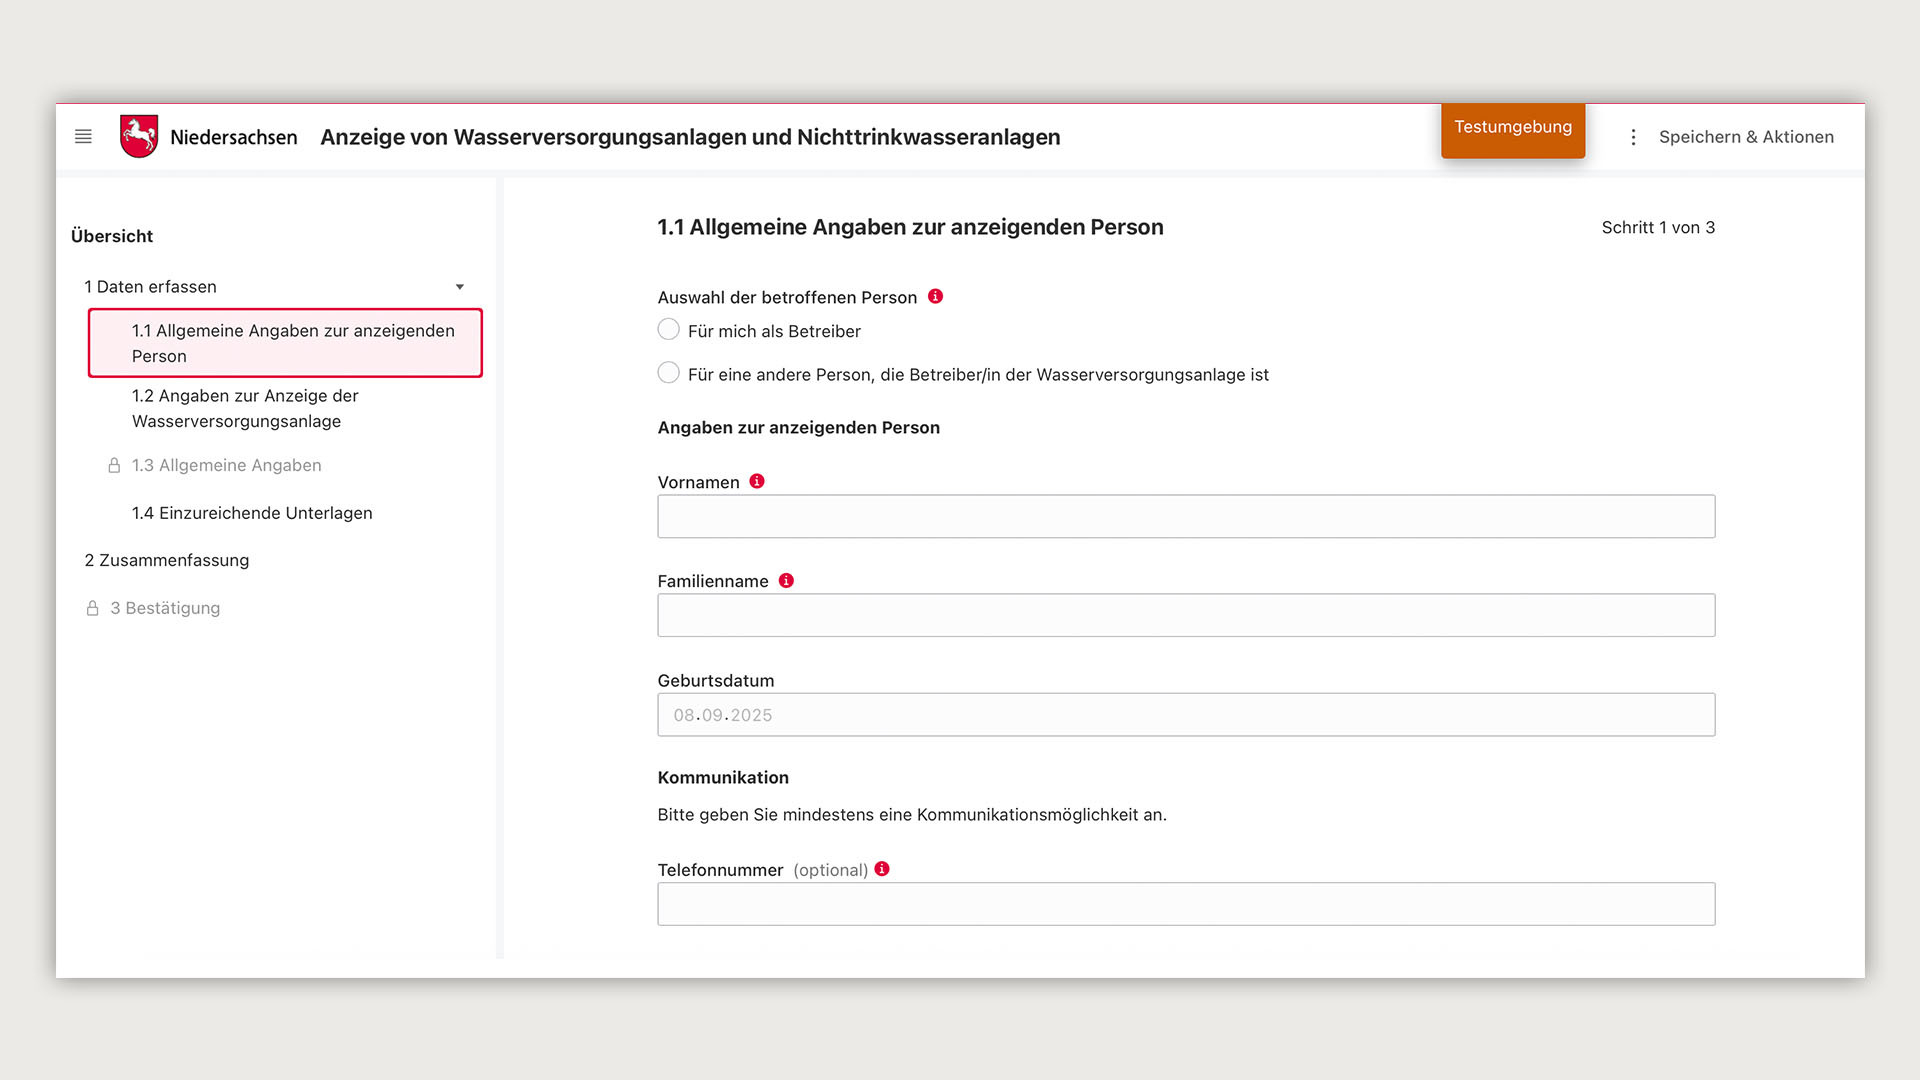Click lock icon next to 1.3 Allgemeine Angaben
Image resolution: width=1920 pixels, height=1080 pixels.
coord(114,466)
